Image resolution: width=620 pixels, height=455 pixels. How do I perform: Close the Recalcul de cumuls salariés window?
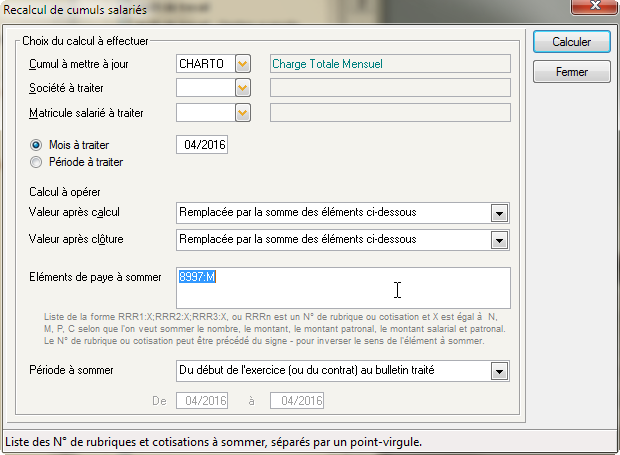tap(595, 6)
